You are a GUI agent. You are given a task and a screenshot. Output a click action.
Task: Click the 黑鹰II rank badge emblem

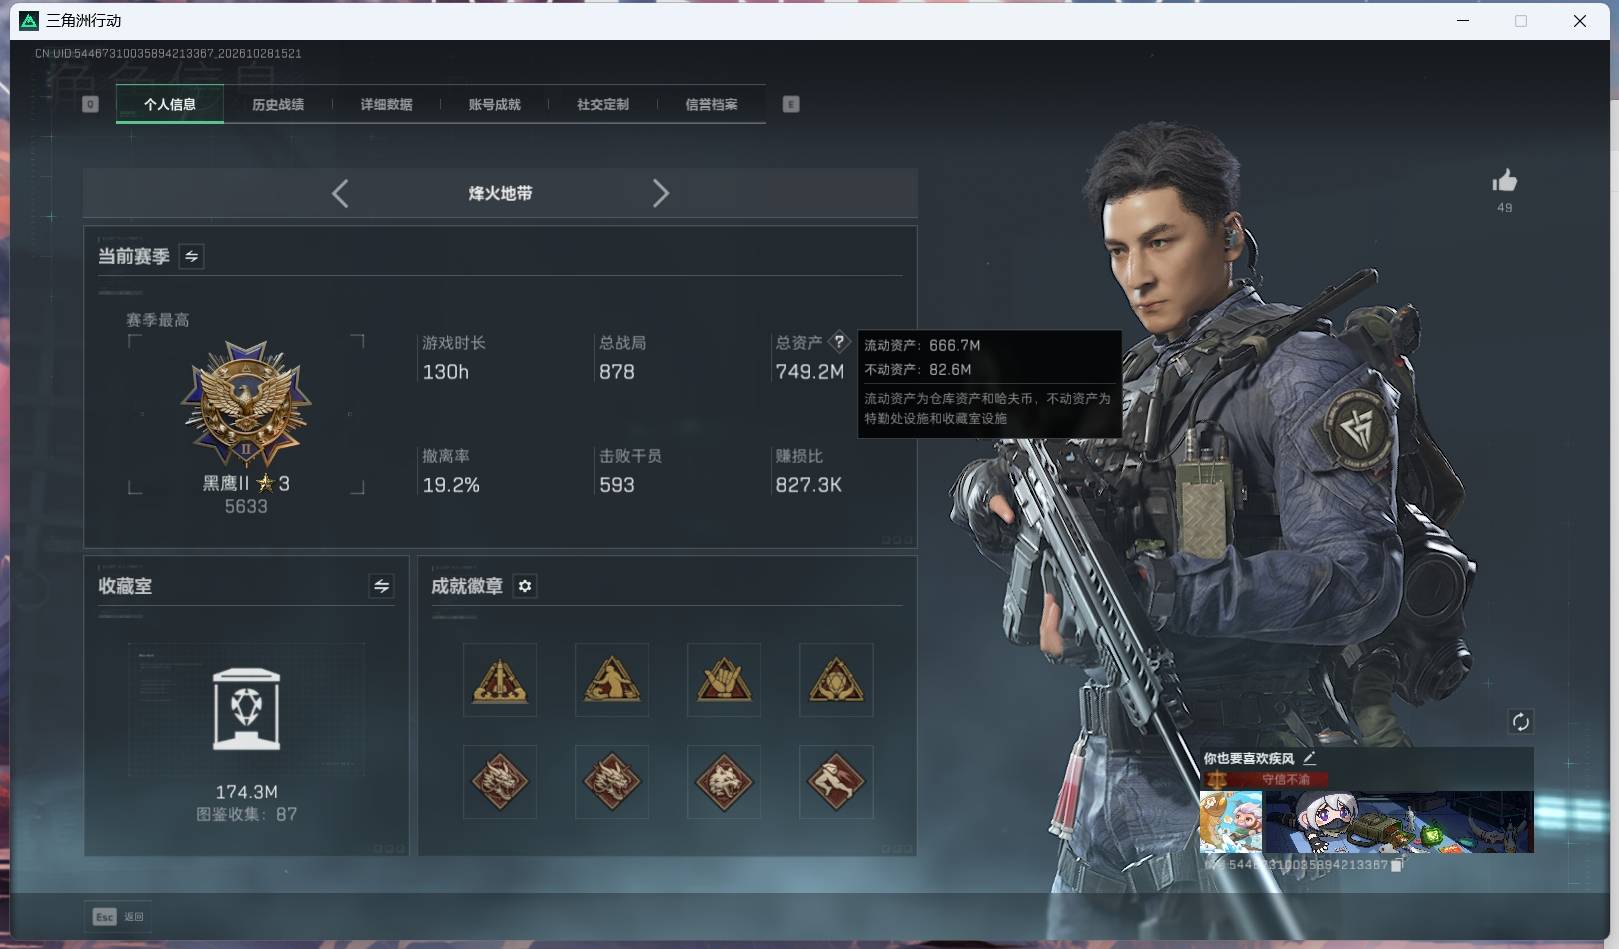(x=246, y=404)
